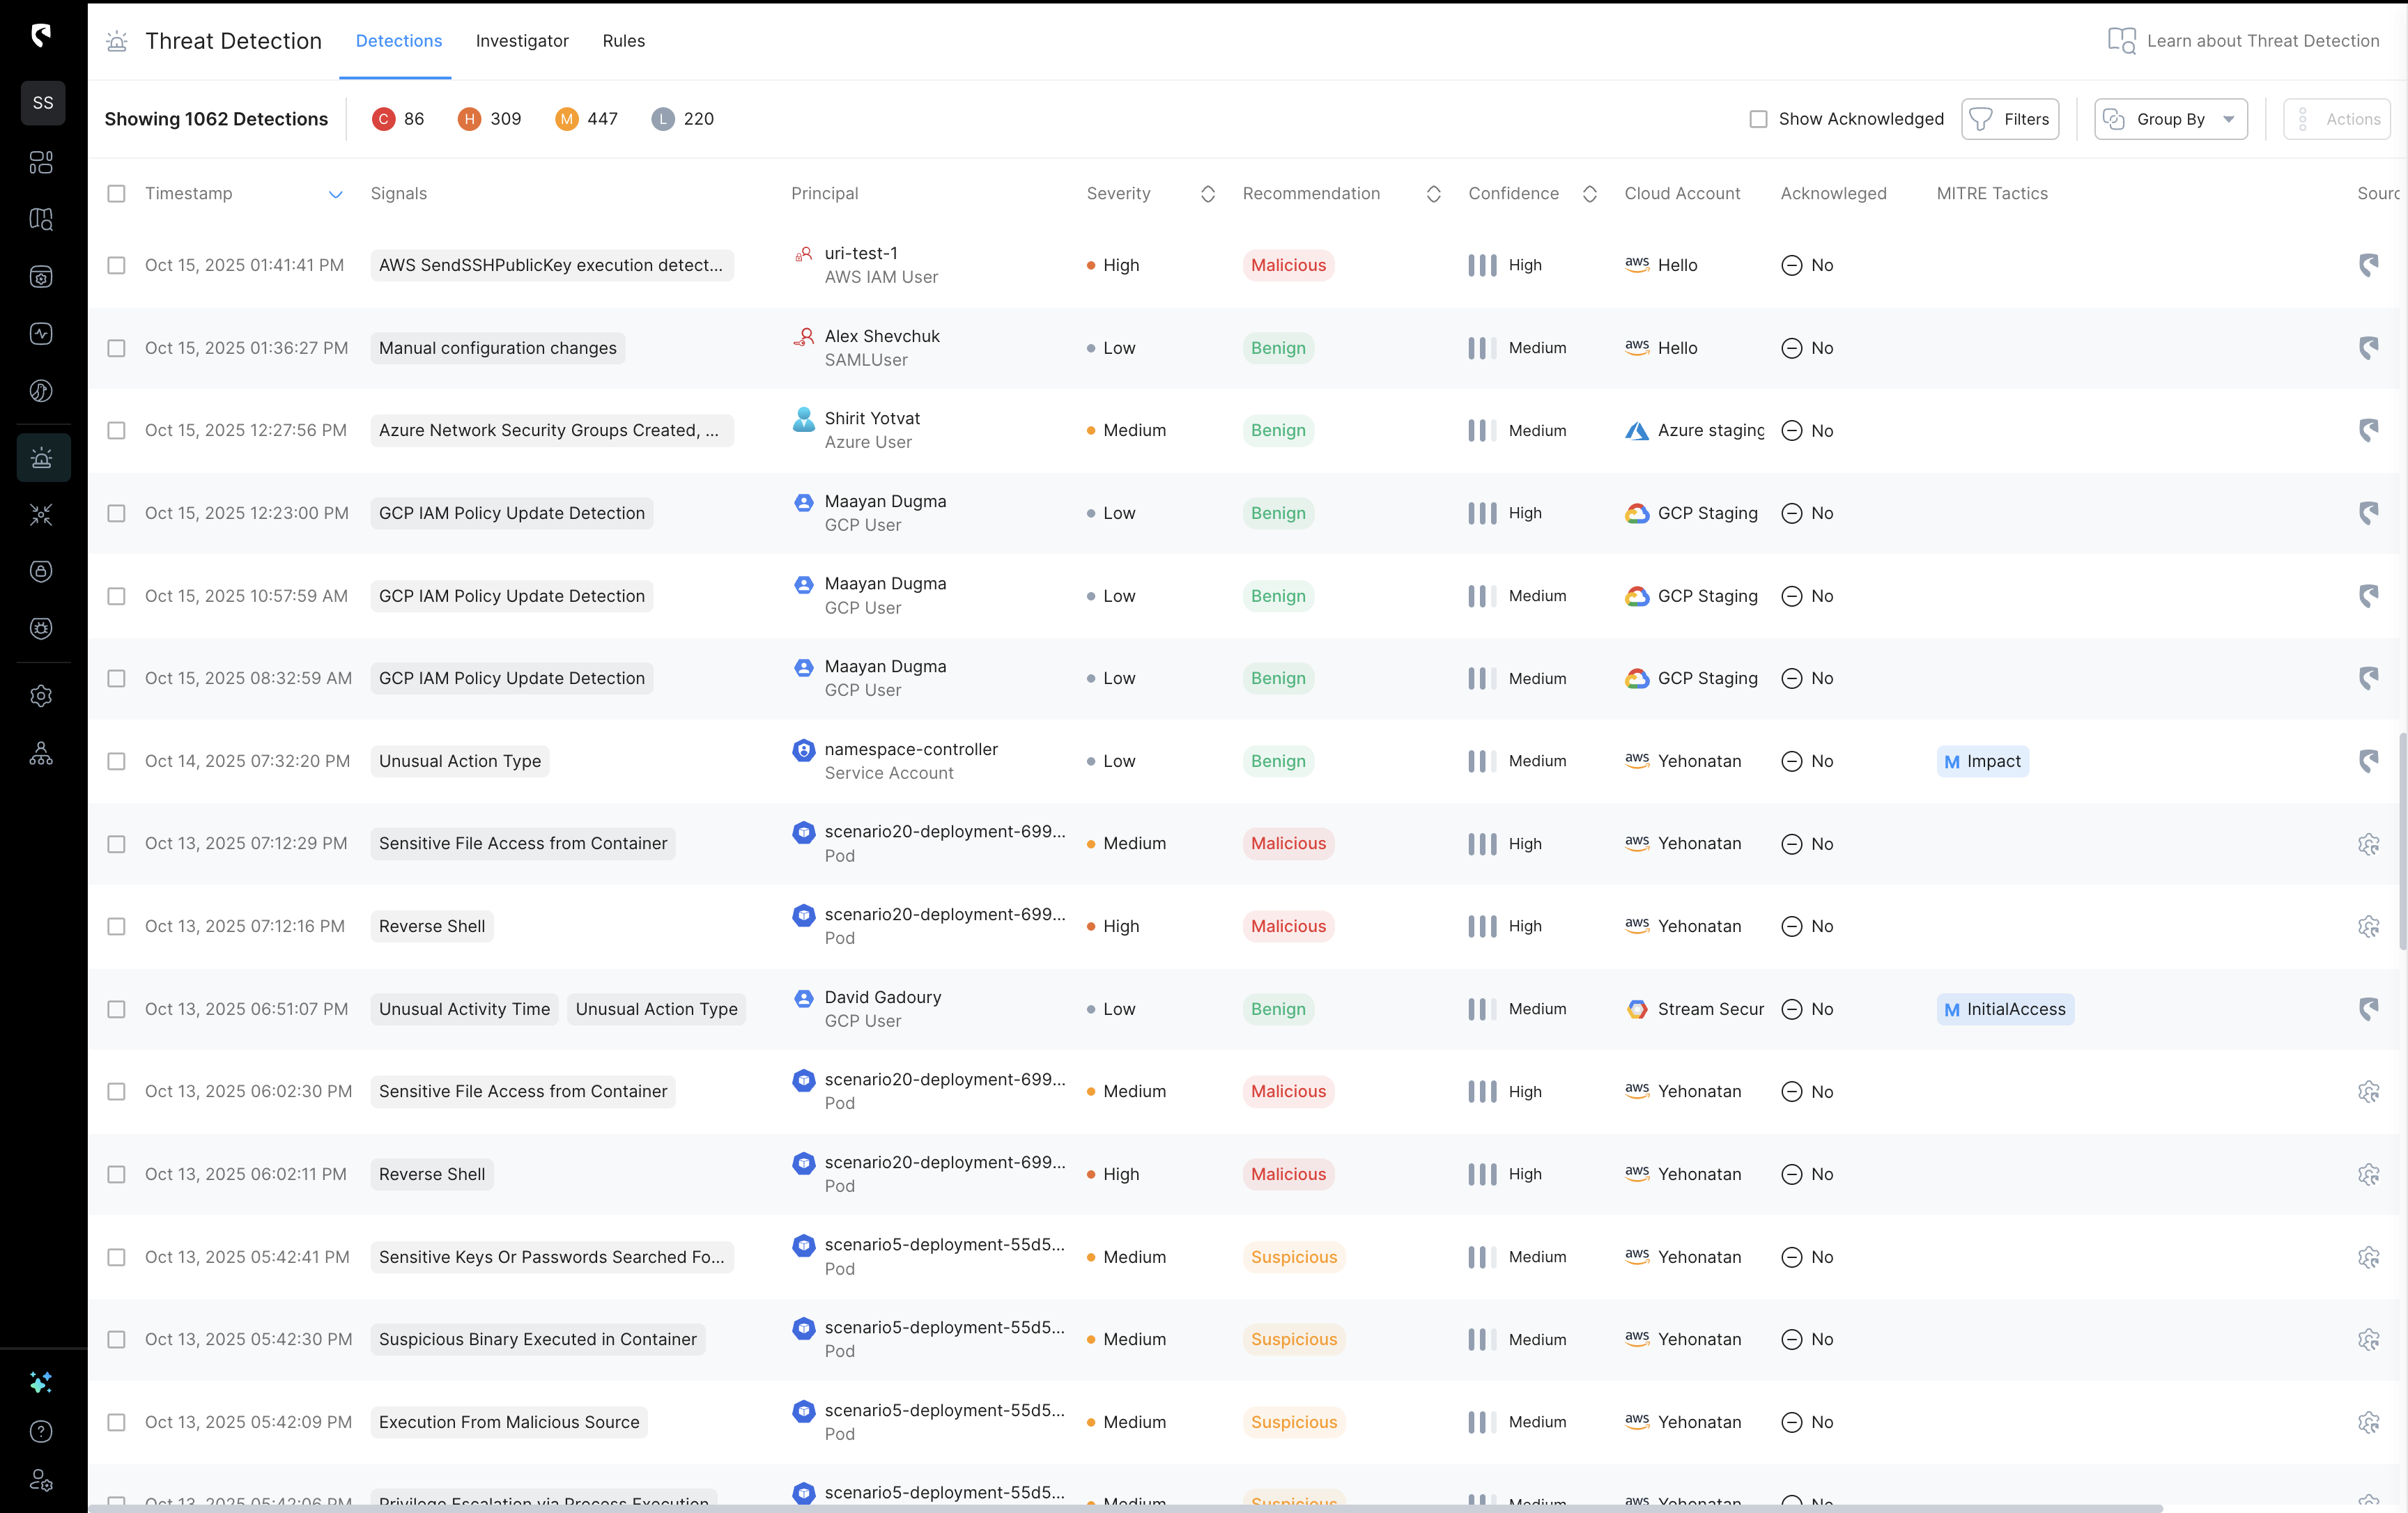The height and width of the screenshot is (1513, 2408).
Task: Click the Filters button
Action: (x=2010, y=119)
